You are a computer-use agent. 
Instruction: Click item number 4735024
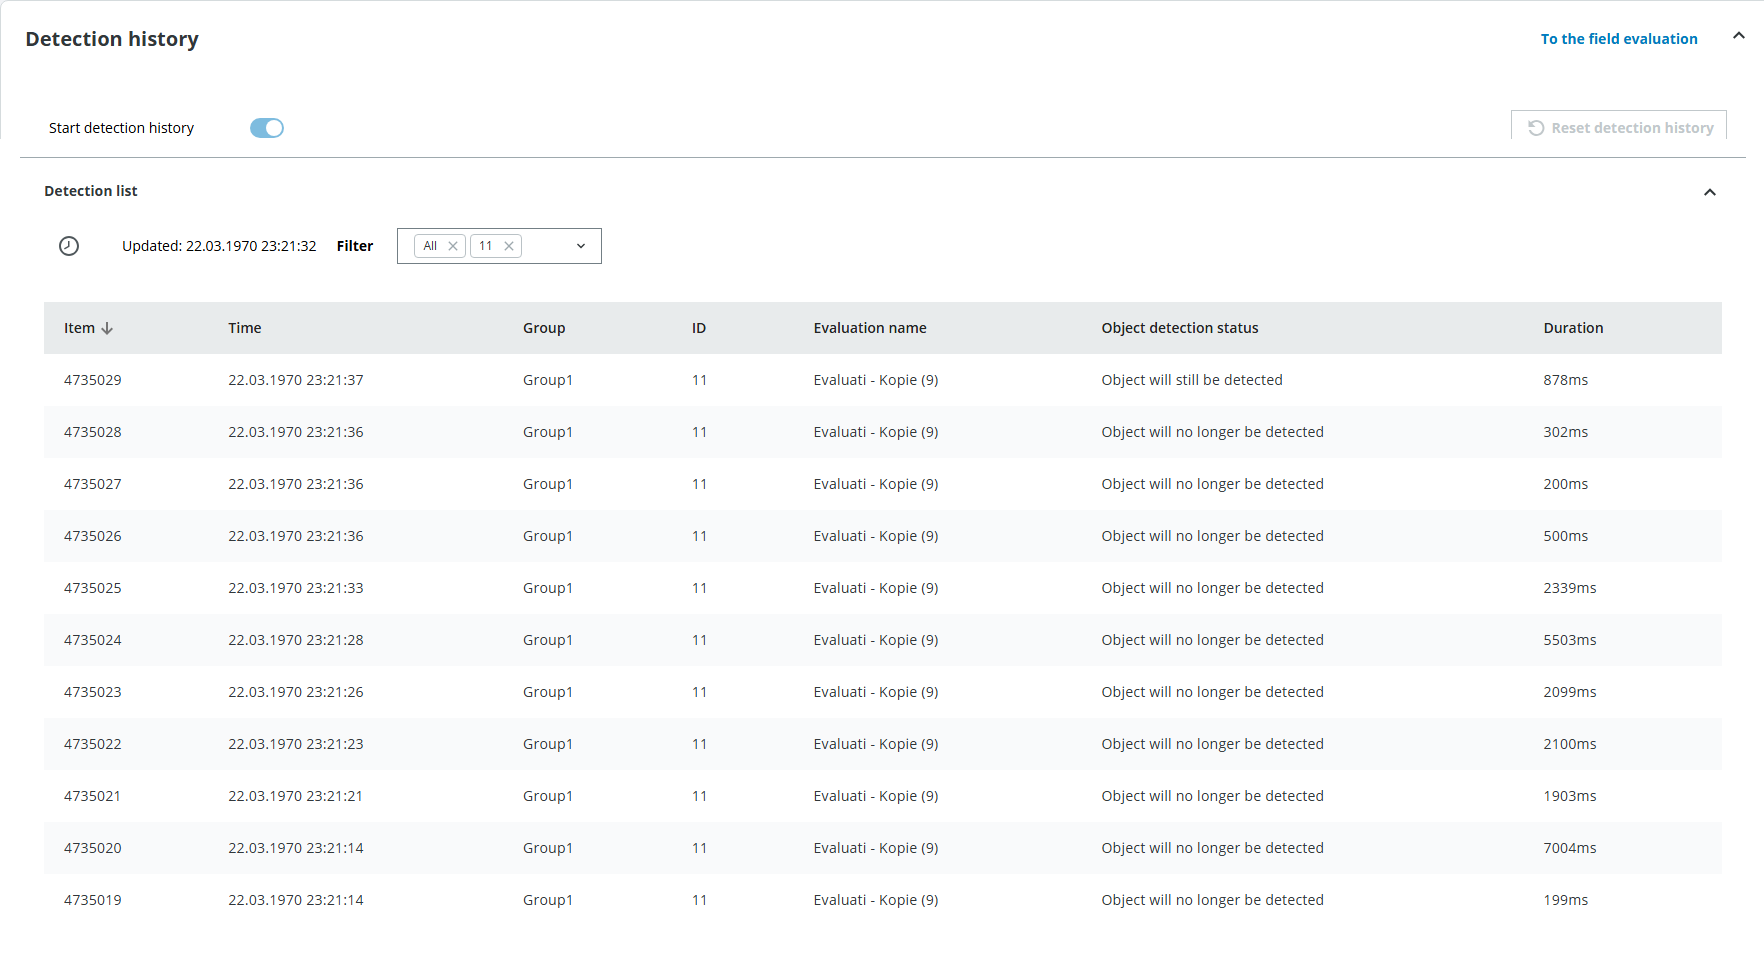pos(93,640)
